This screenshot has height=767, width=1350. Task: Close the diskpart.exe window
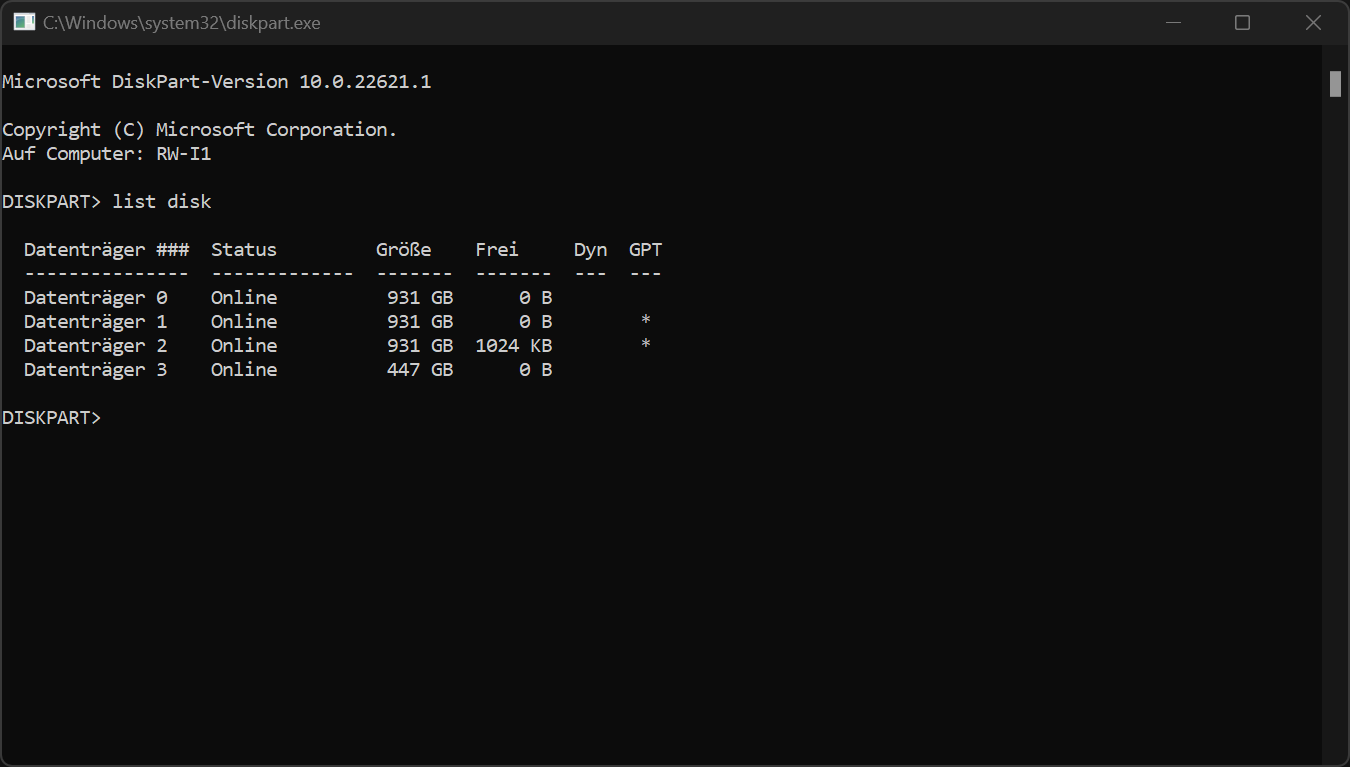click(1313, 22)
